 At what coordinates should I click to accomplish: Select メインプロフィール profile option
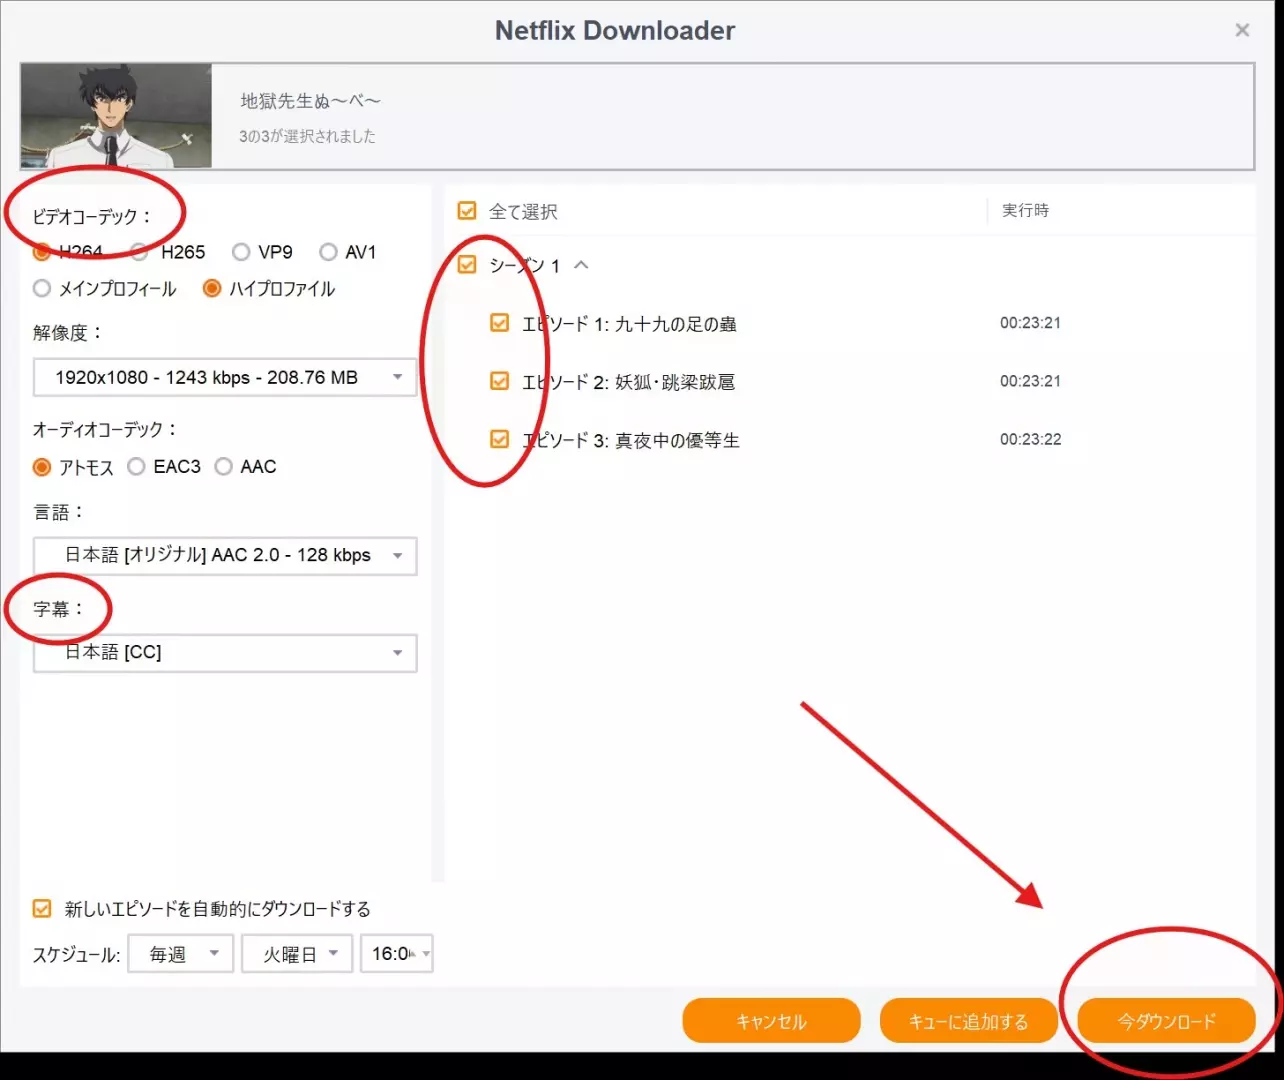[42, 289]
